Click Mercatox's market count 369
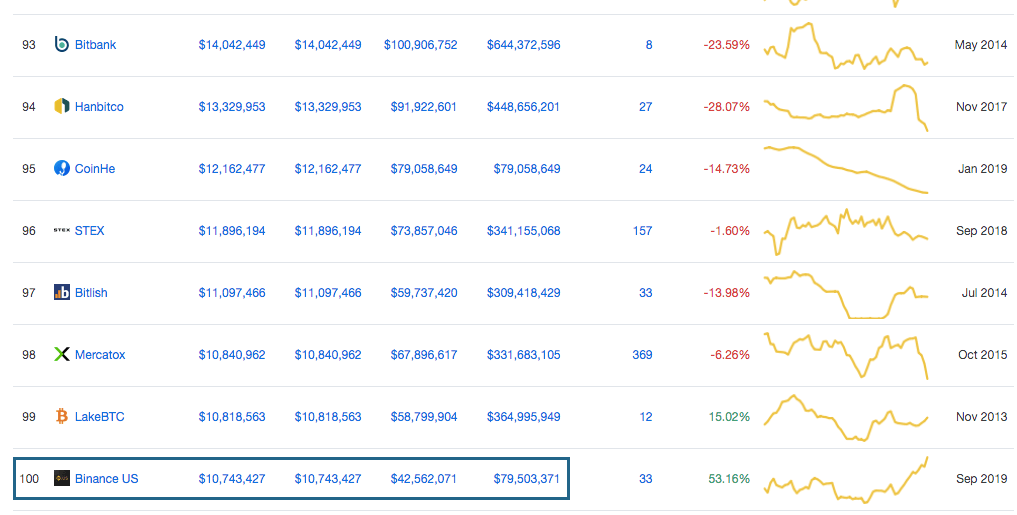Image resolution: width=1017 pixels, height=515 pixels. point(642,355)
